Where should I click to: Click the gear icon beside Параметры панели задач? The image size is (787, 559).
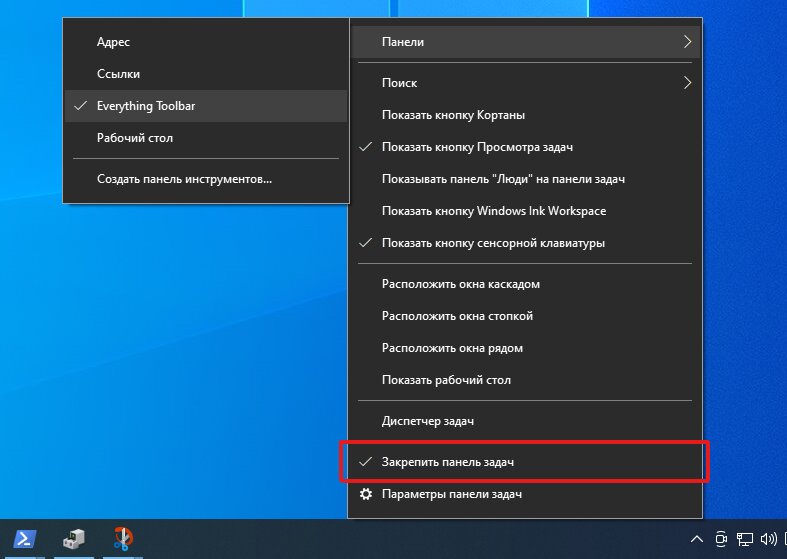[x=366, y=494]
